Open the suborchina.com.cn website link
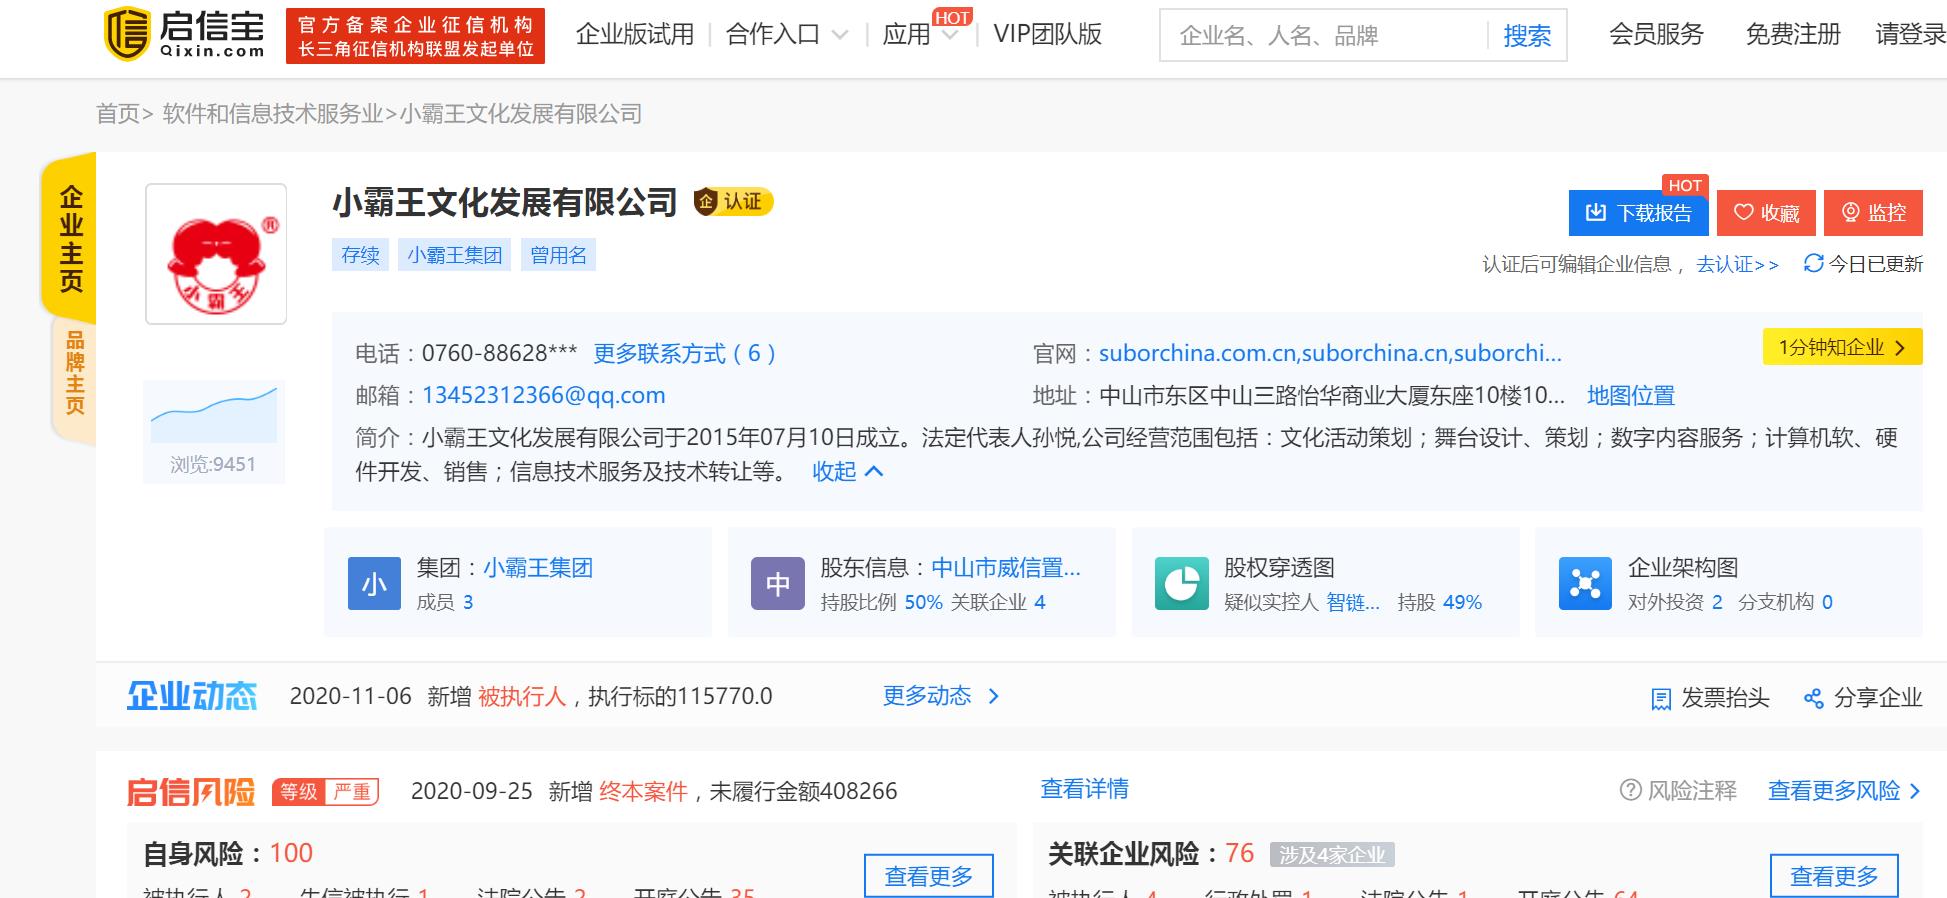1947x898 pixels. pos(1330,353)
